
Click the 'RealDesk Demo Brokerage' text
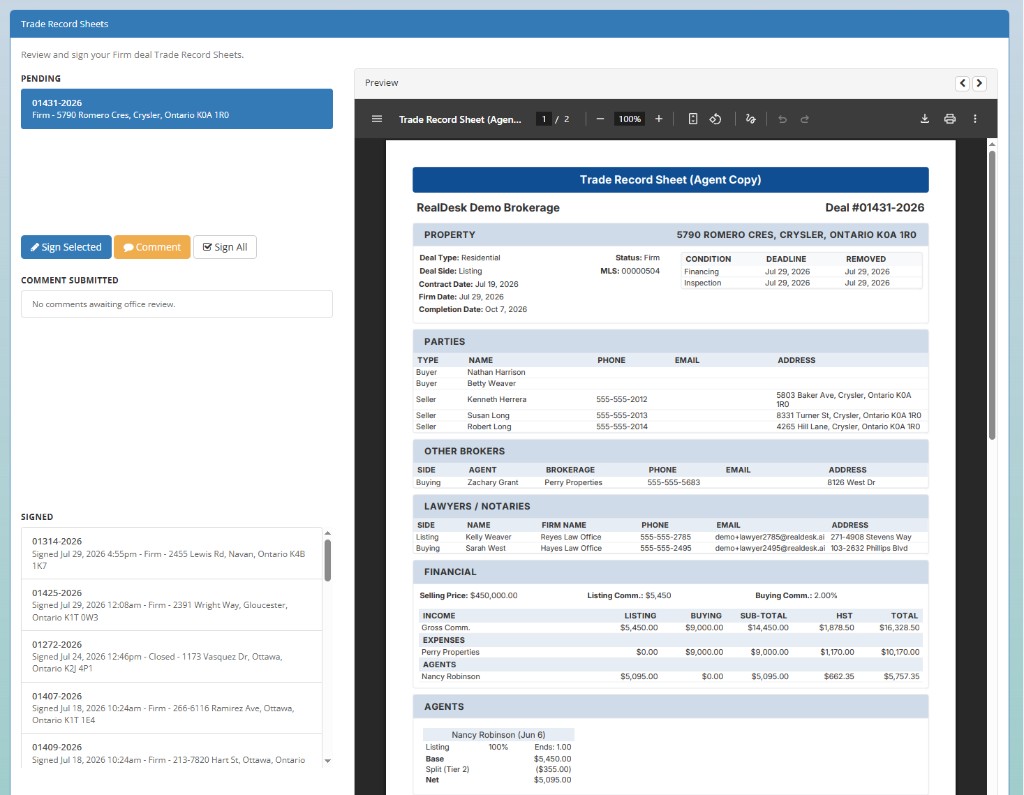pos(488,208)
